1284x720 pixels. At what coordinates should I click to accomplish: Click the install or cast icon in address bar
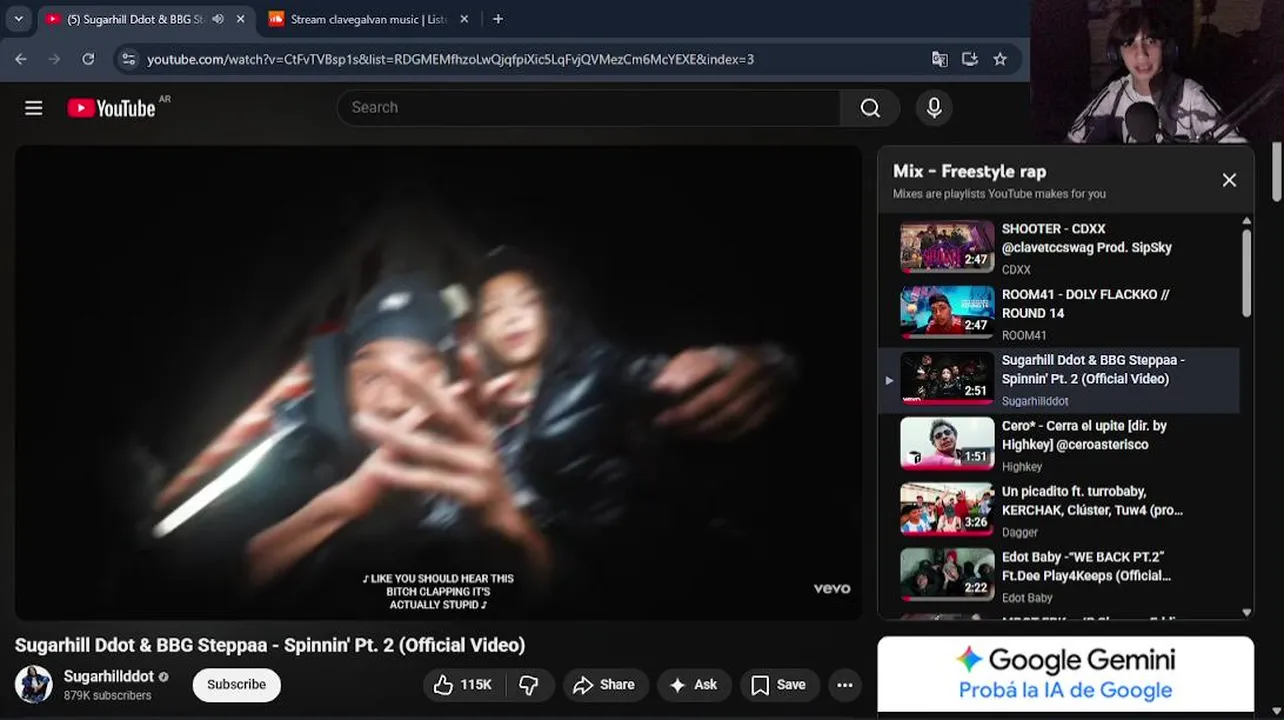pos(969,59)
